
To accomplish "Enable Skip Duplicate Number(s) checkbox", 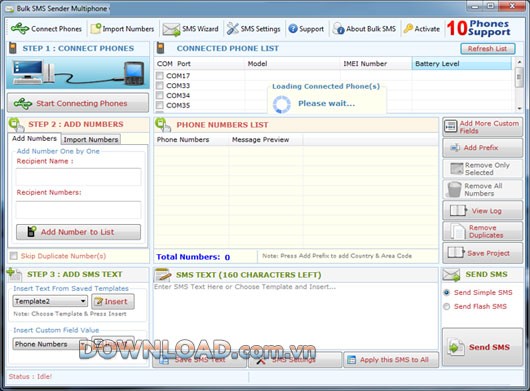I will pyautogui.click(x=14, y=256).
